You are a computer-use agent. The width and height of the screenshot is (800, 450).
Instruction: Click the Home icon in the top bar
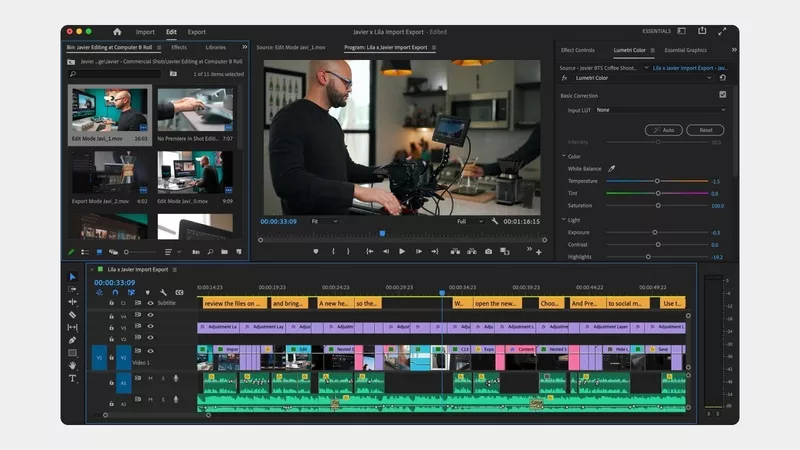pos(117,32)
